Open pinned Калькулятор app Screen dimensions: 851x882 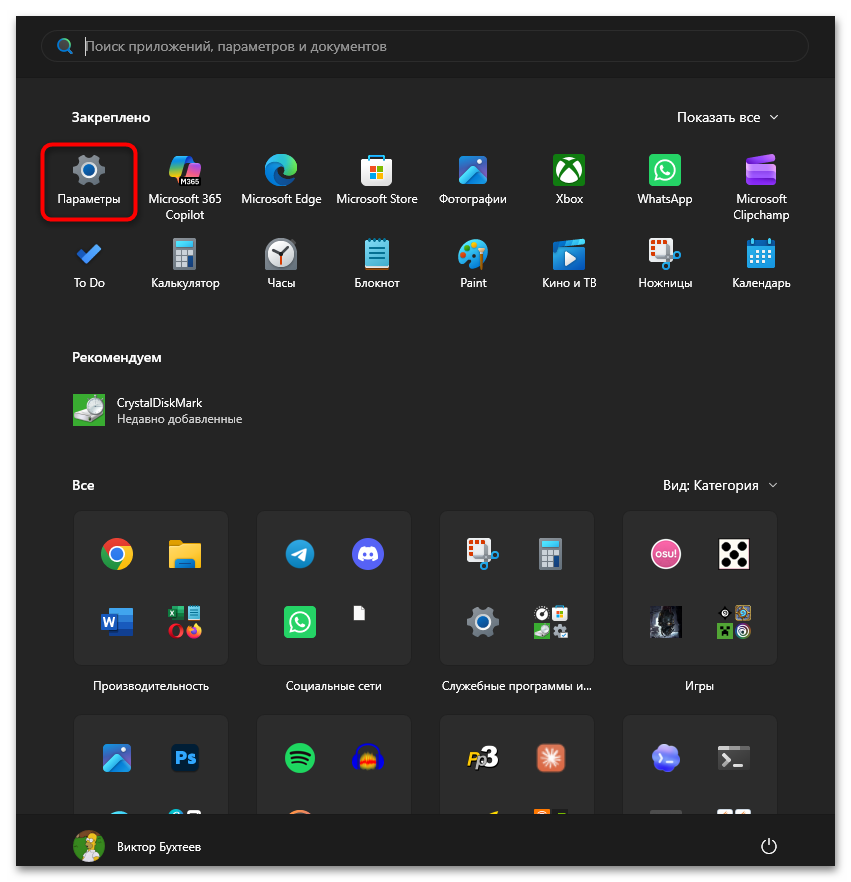pos(185,264)
